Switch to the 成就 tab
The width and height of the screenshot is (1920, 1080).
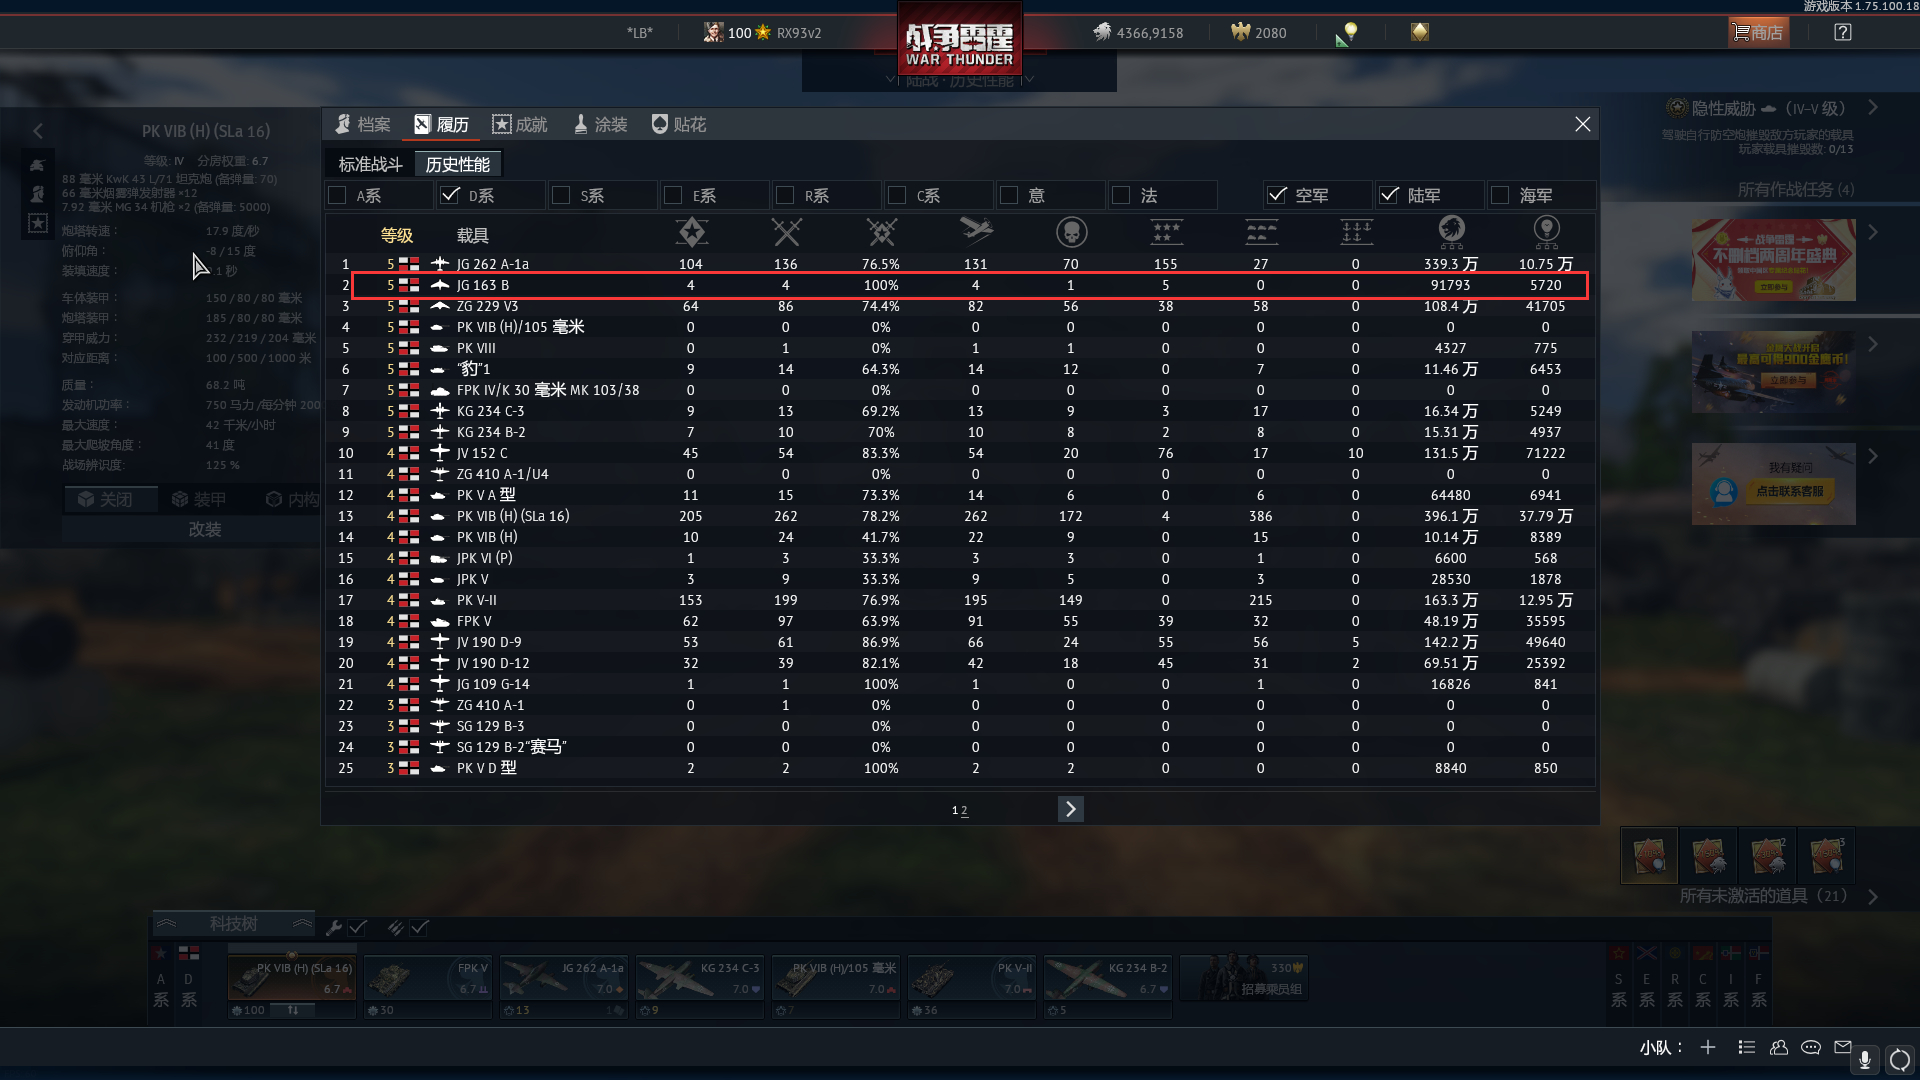tap(520, 124)
